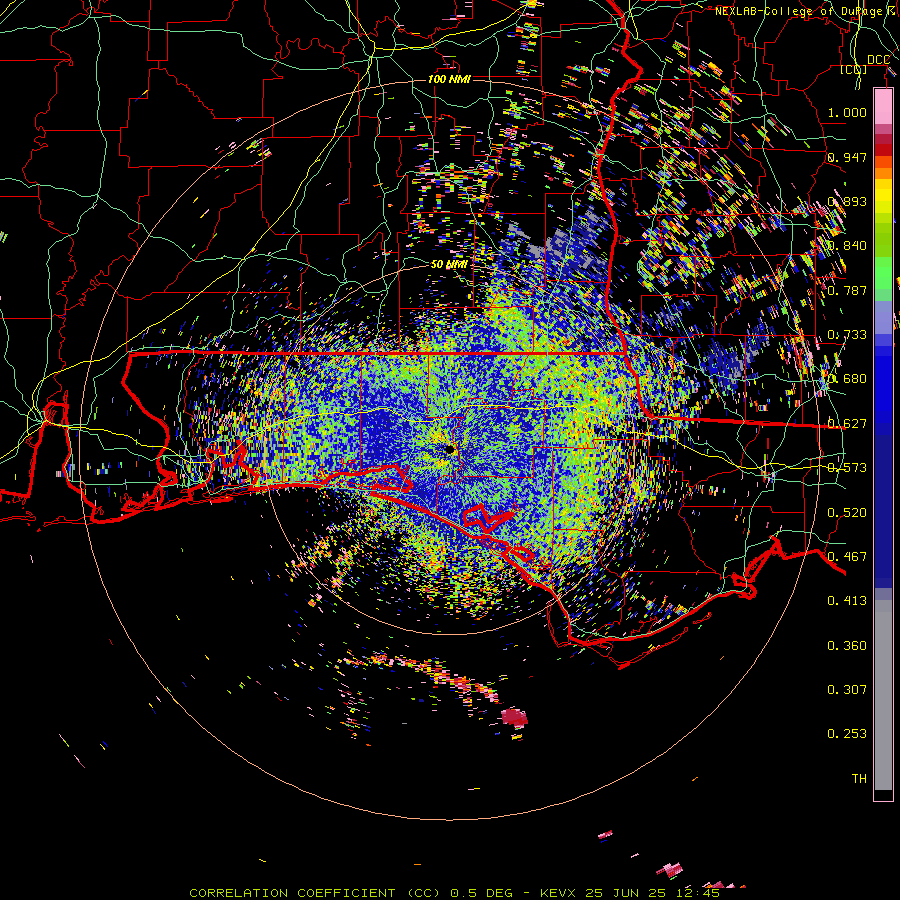Click the 0.787 scale value

tap(847, 290)
